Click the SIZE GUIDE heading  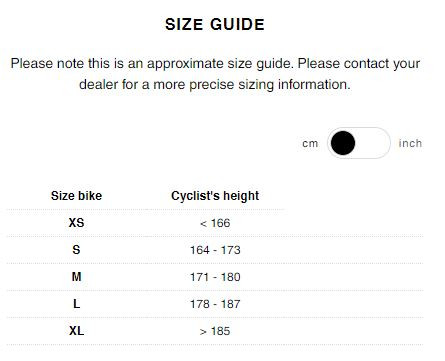pyautogui.click(x=215, y=24)
